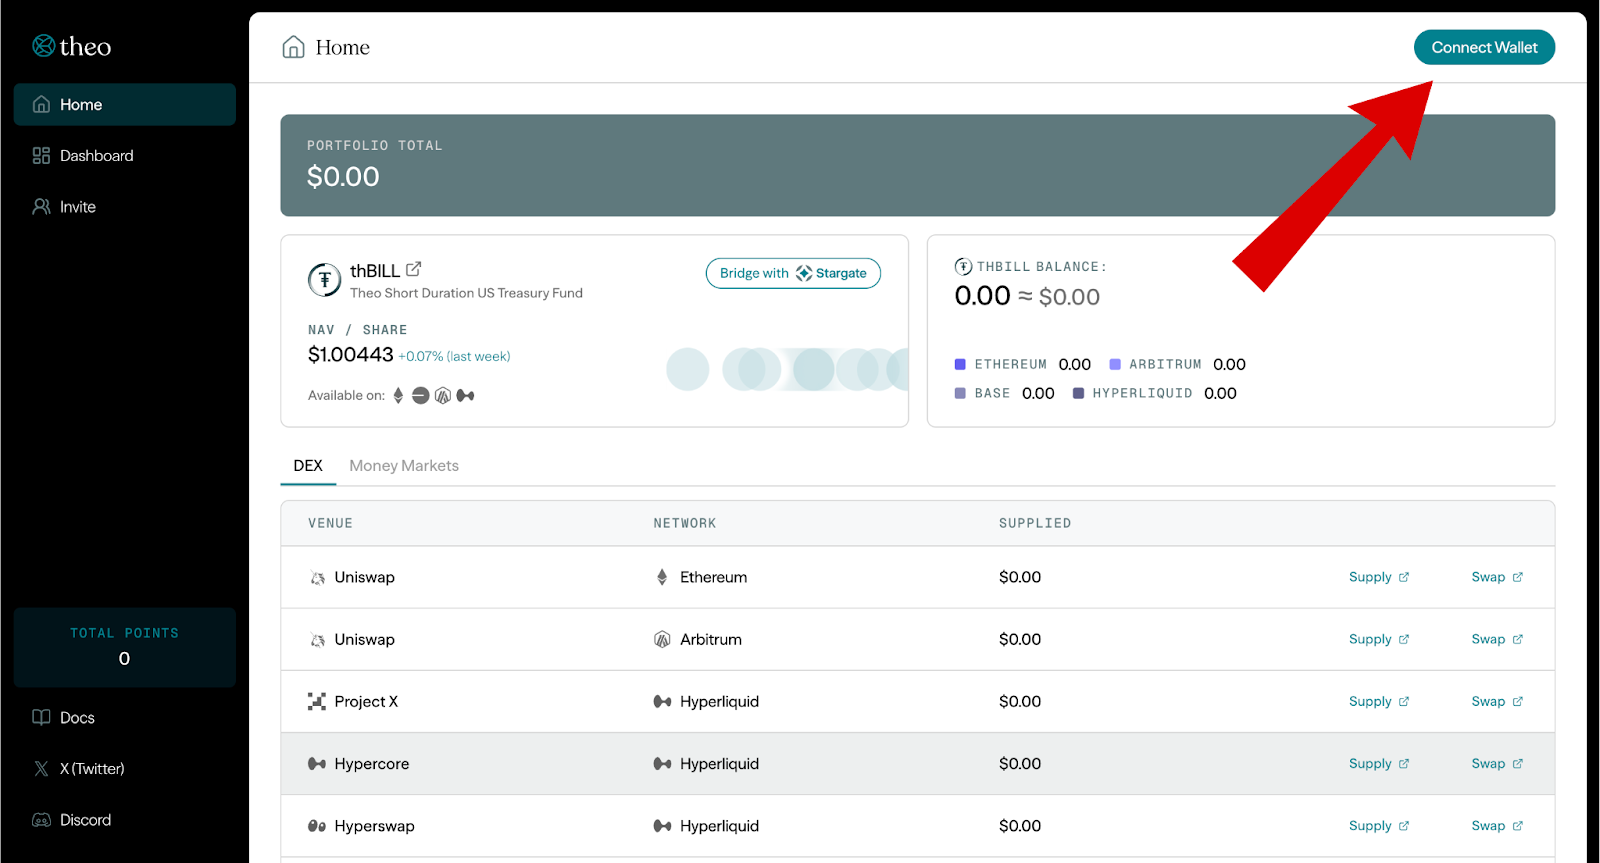Switch to the Money Markets tab
The image size is (1600, 863).
(x=404, y=466)
